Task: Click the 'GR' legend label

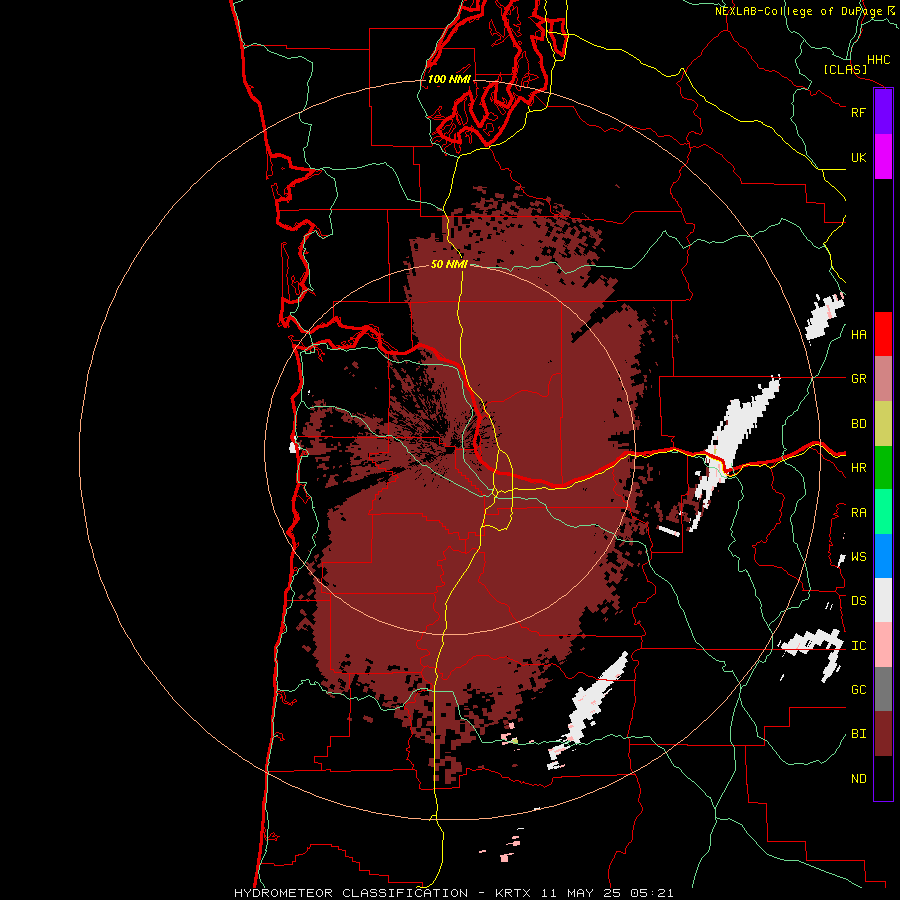Action: tap(858, 379)
